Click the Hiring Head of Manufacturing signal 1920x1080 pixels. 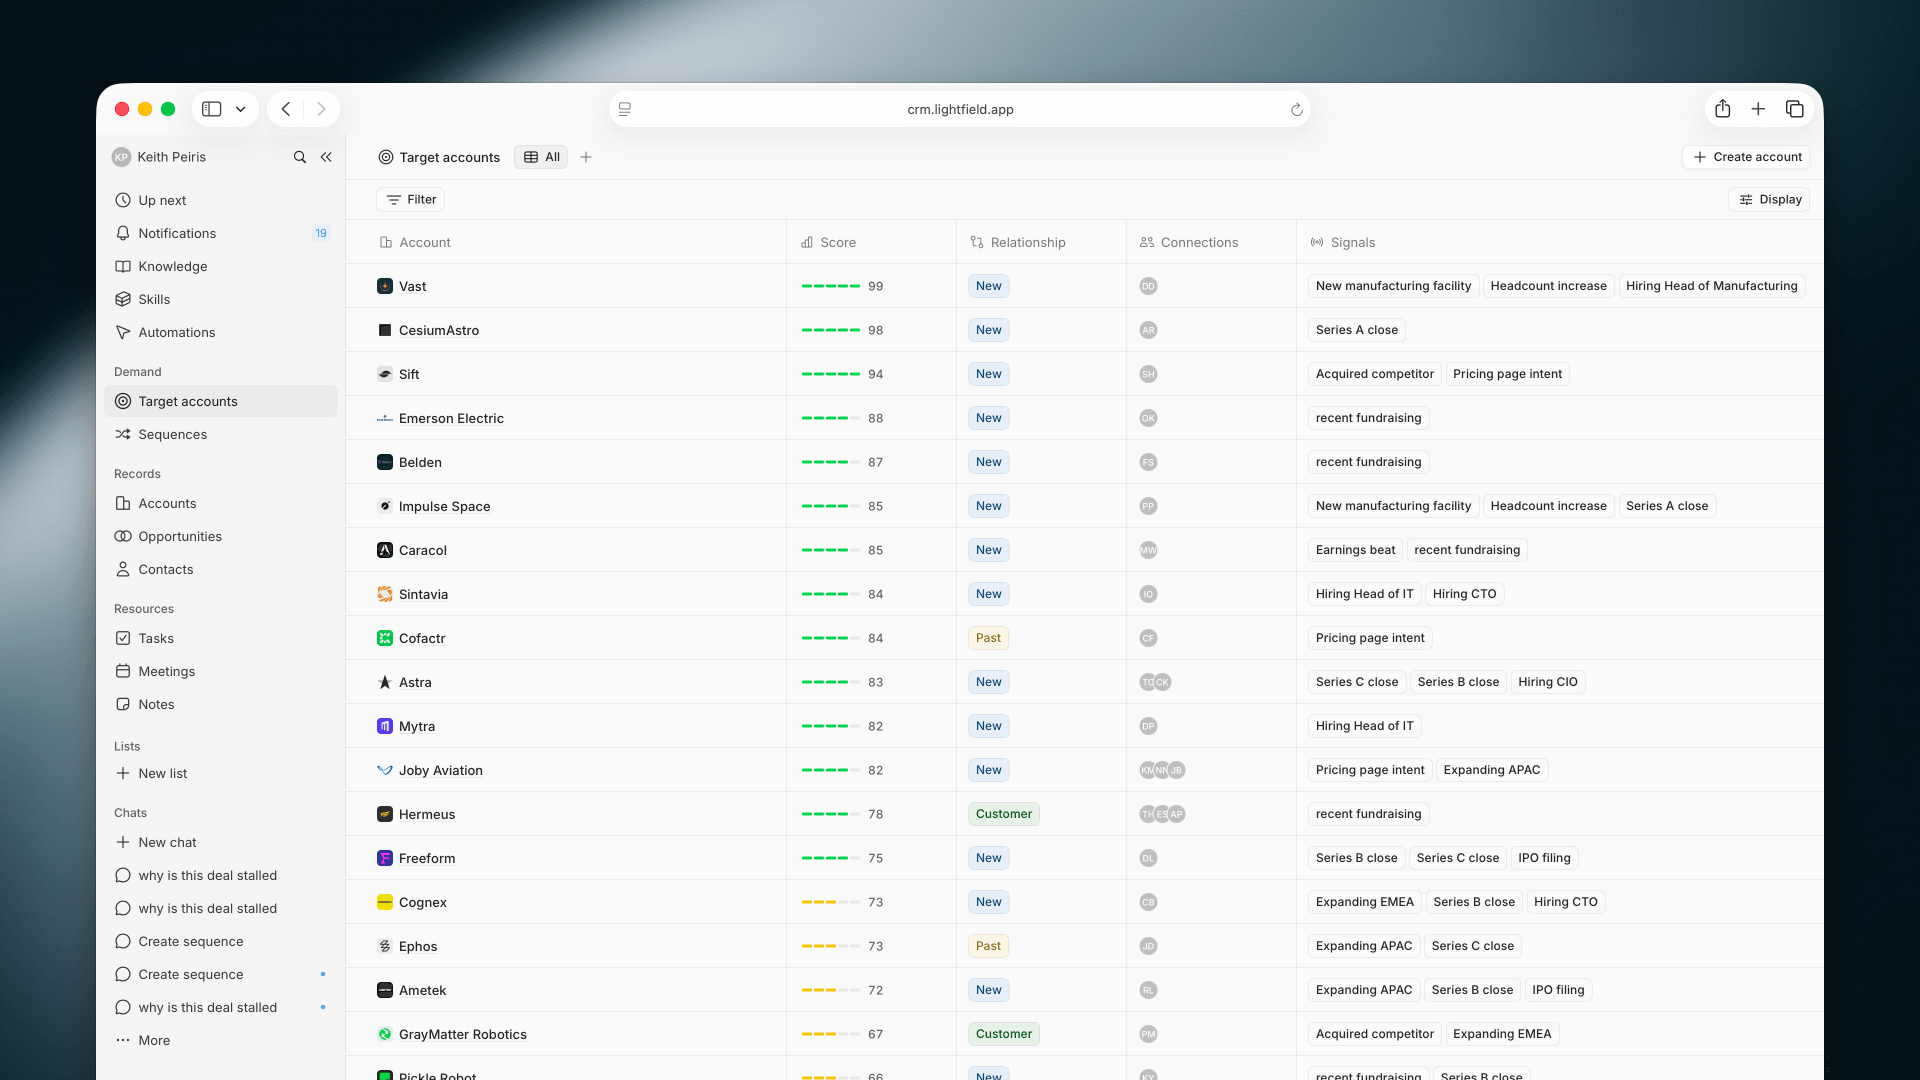[x=1711, y=286]
